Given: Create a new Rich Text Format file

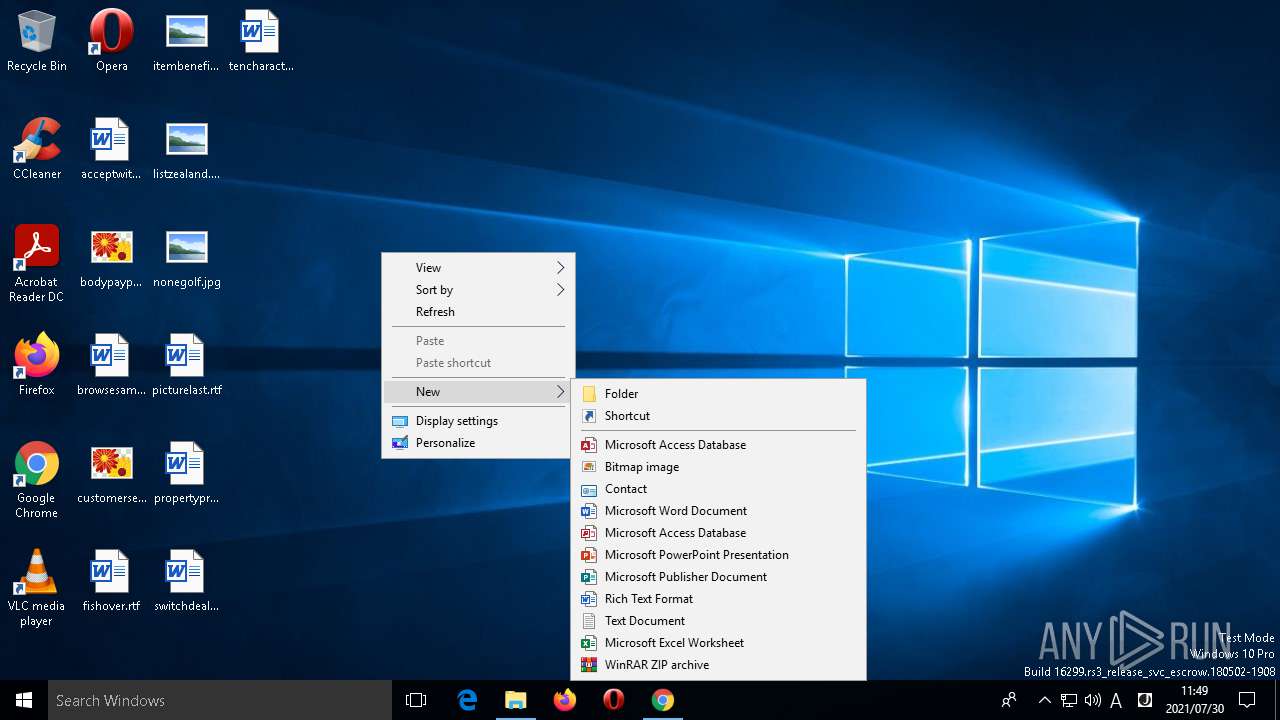Looking at the screenshot, I should tap(718, 598).
